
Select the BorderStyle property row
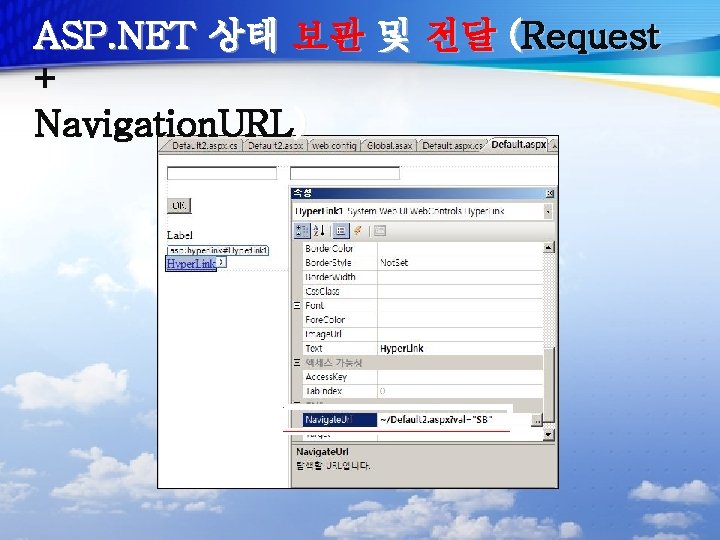pos(422,263)
